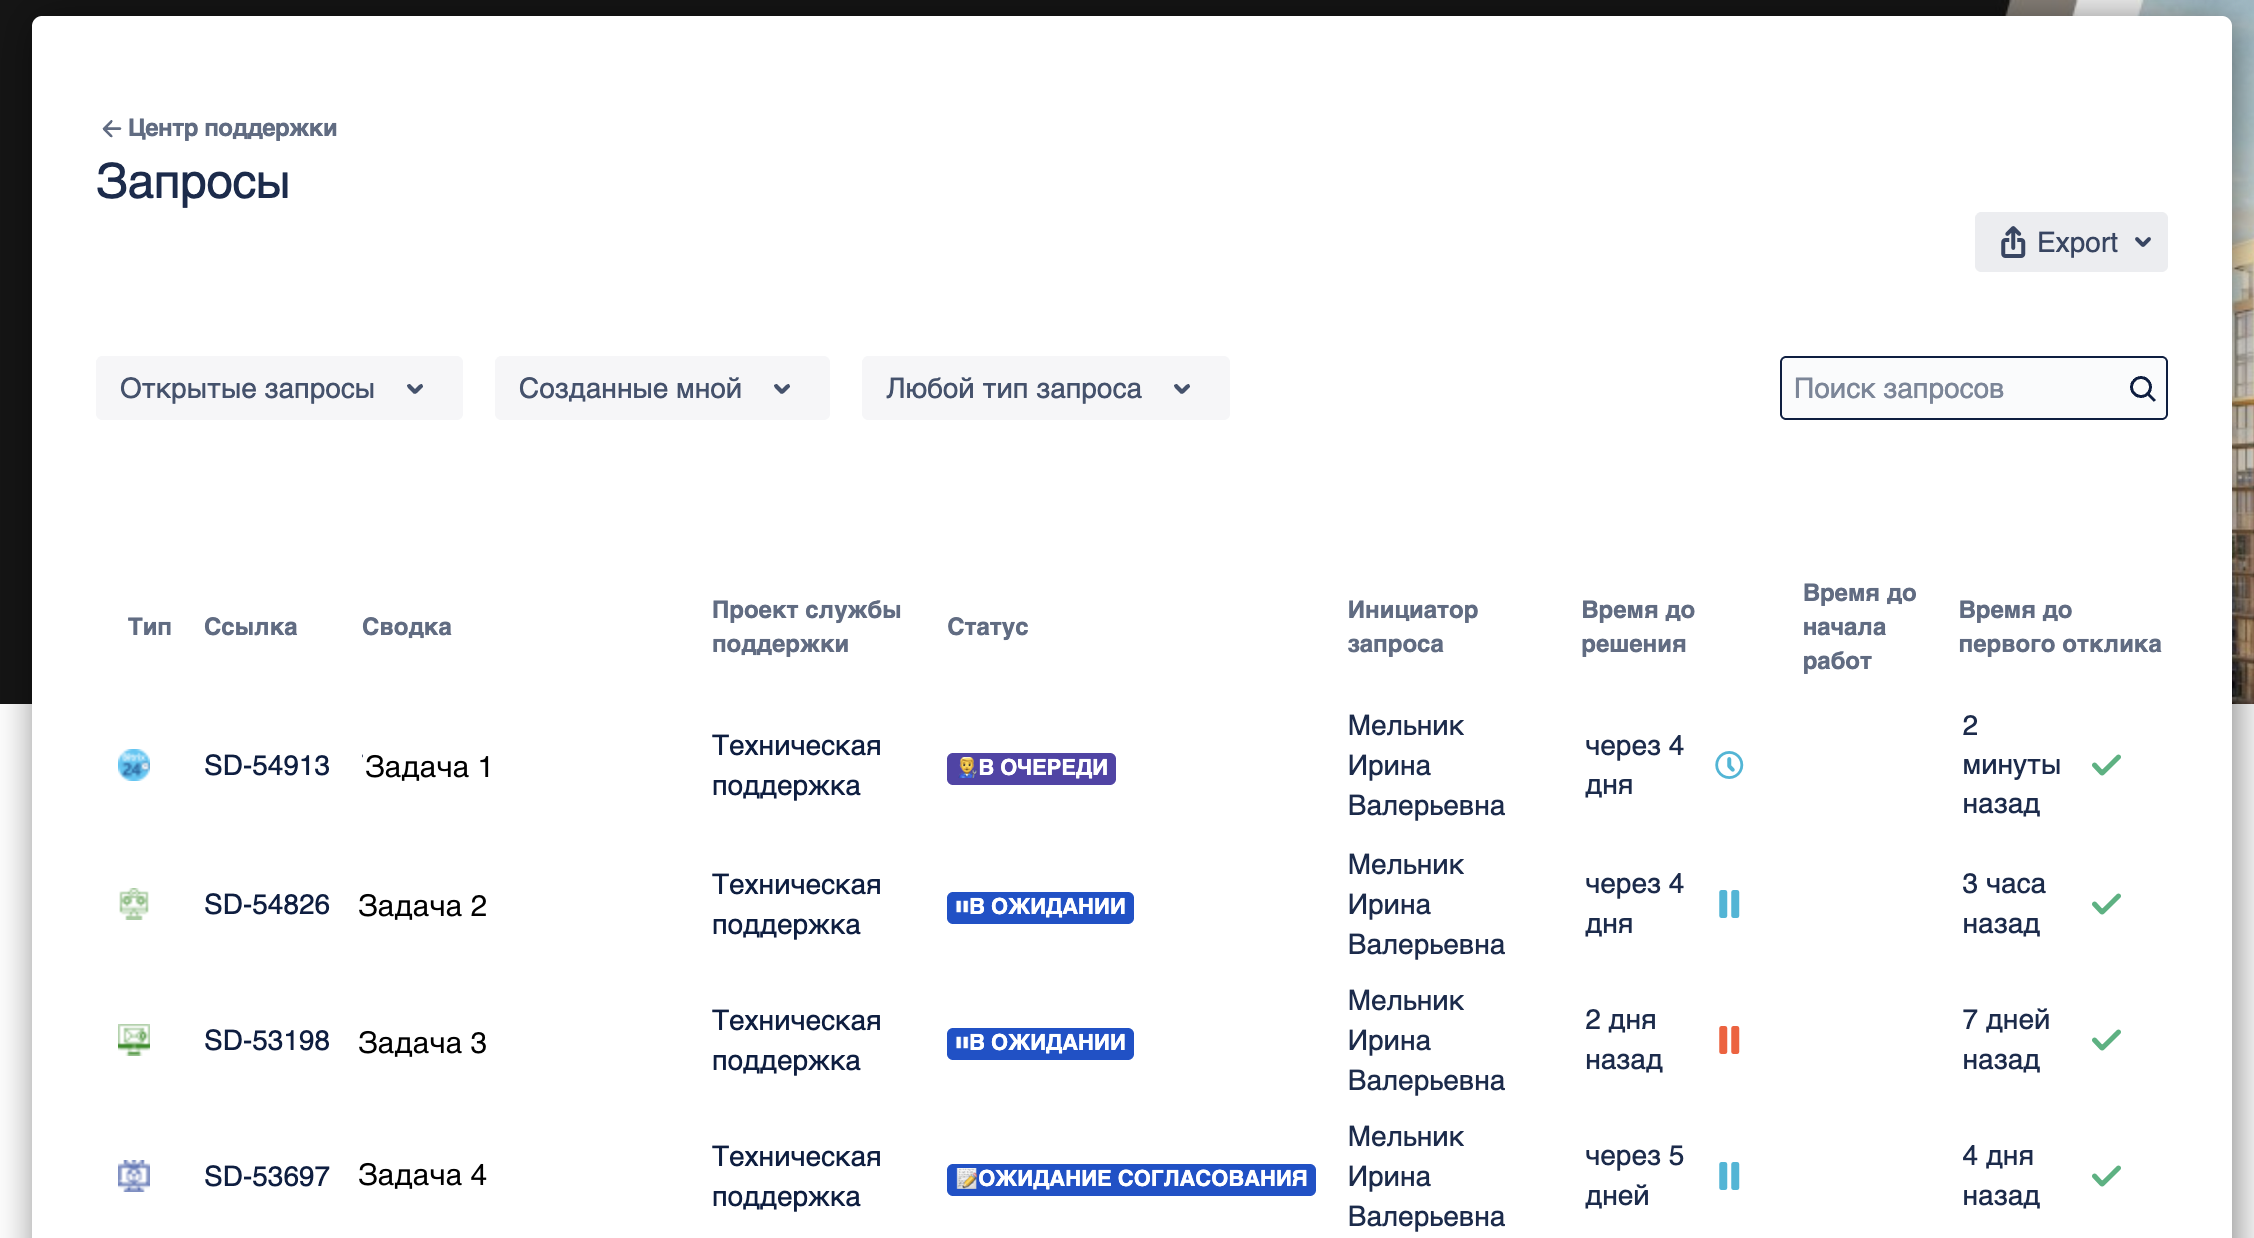Click the green checkmark for Задача 1
Image resolution: width=2254 pixels, height=1238 pixels.
[x=2106, y=765]
